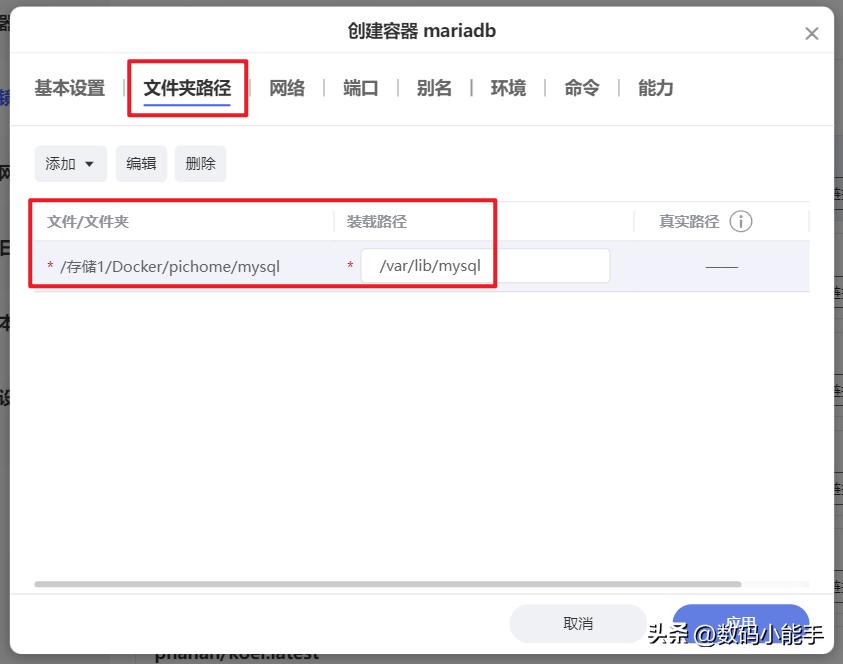Viewport: 843px width, 664px height.
Task: Click the 取消 button
Action: pyautogui.click(x=578, y=624)
